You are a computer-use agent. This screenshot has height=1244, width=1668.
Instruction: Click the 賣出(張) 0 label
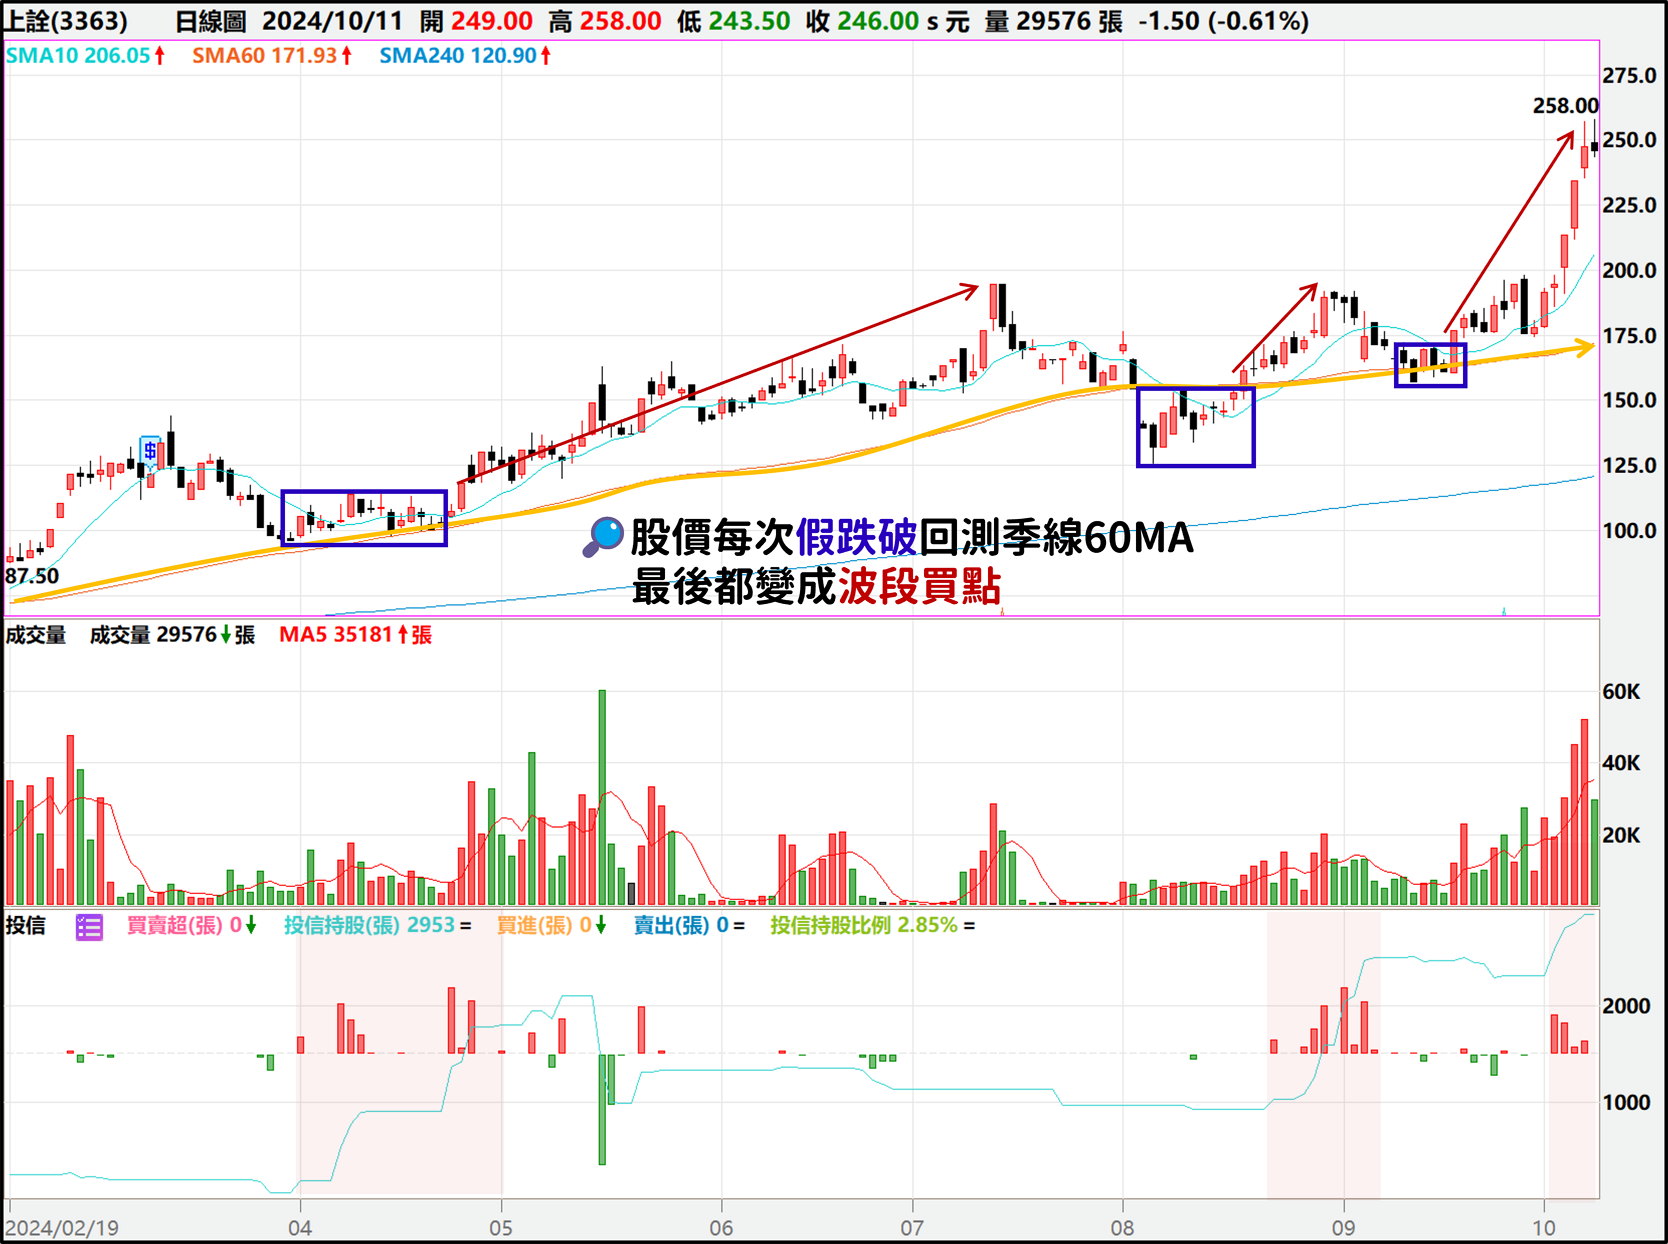click(x=690, y=926)
